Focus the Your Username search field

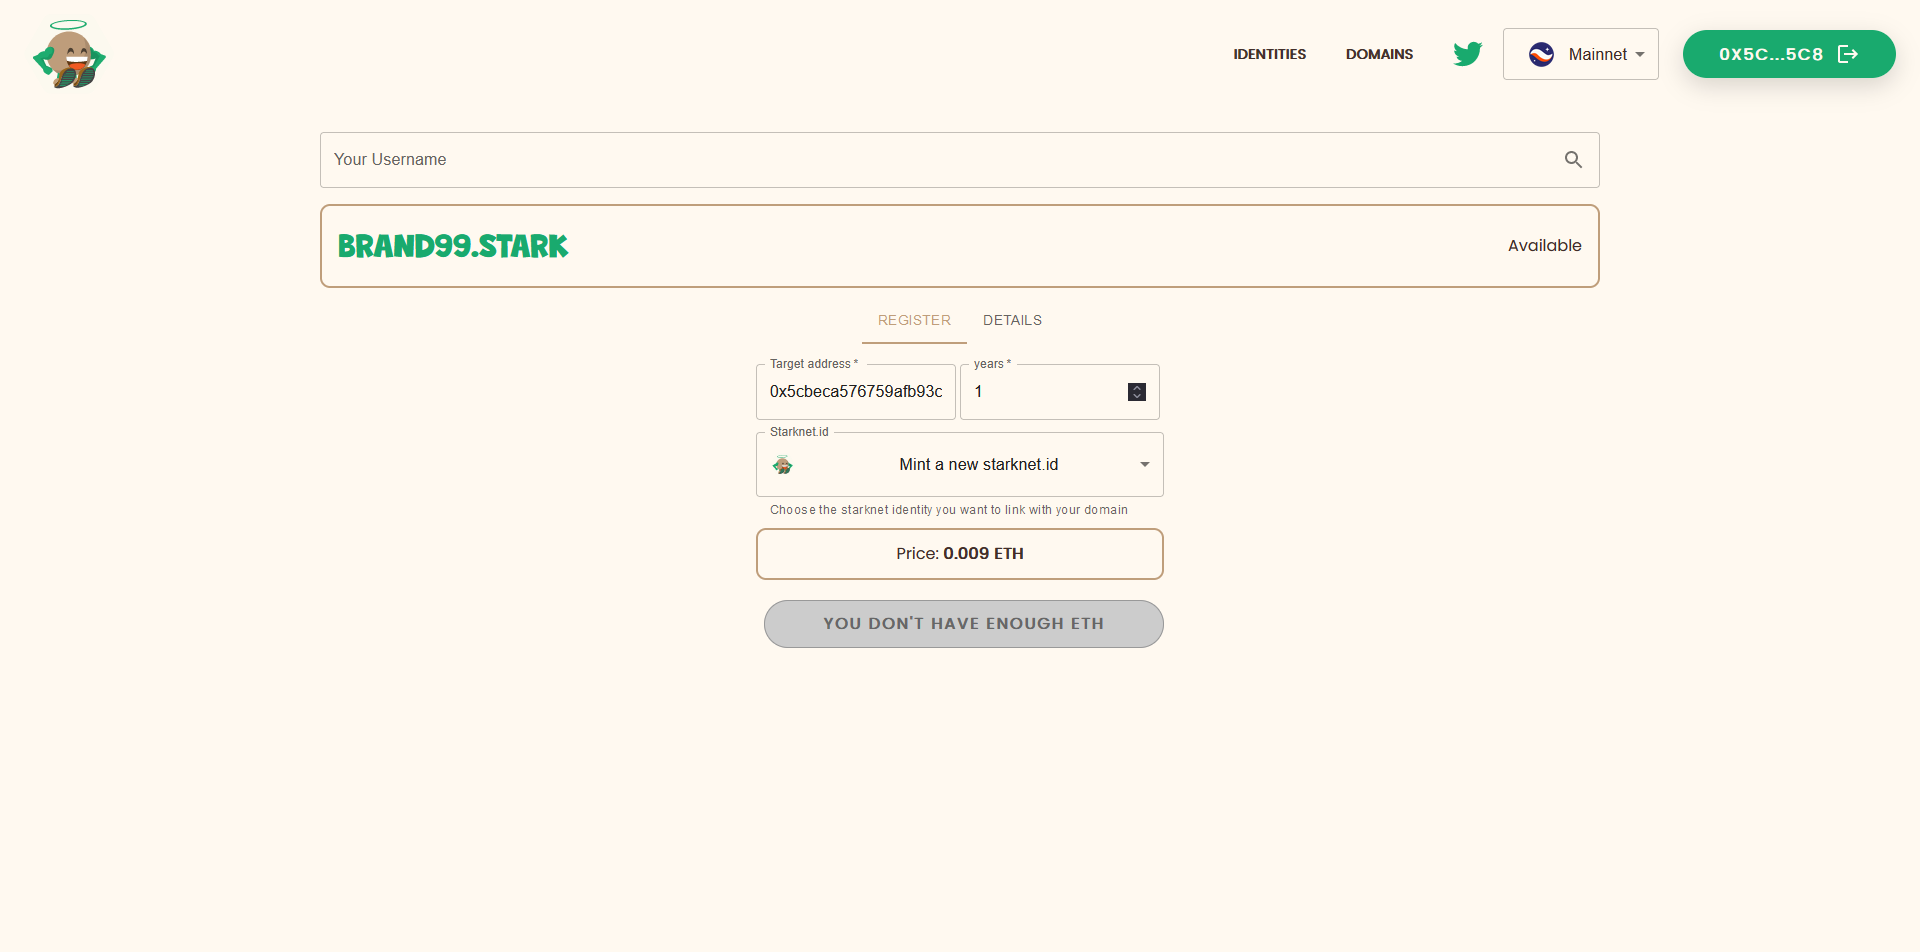(x=940, y=160)
